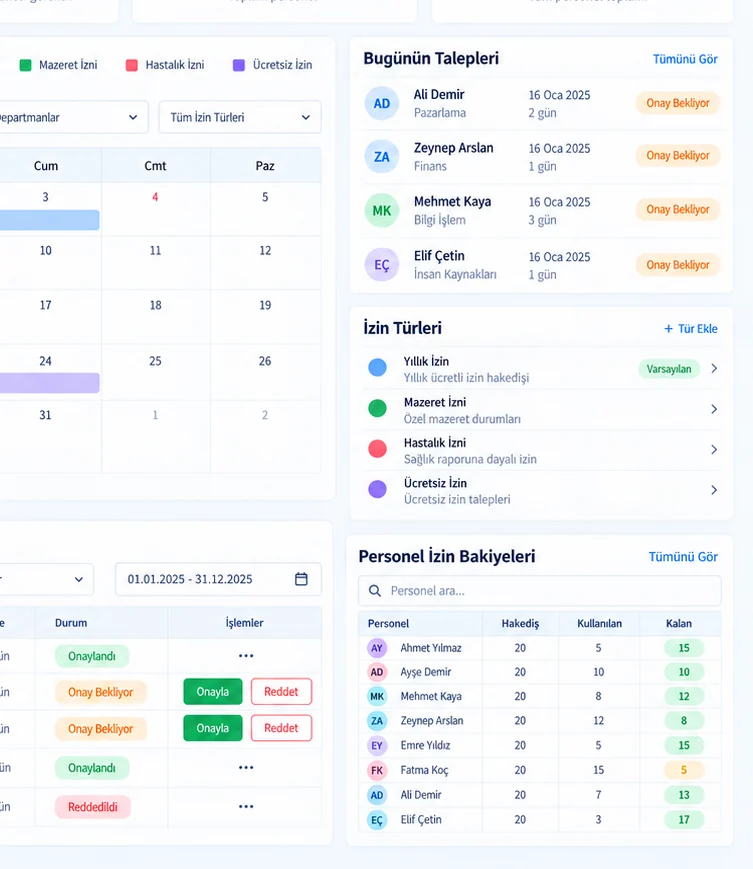Click the Kalan column header
The image size is (753, 869).
click(679, 623)
